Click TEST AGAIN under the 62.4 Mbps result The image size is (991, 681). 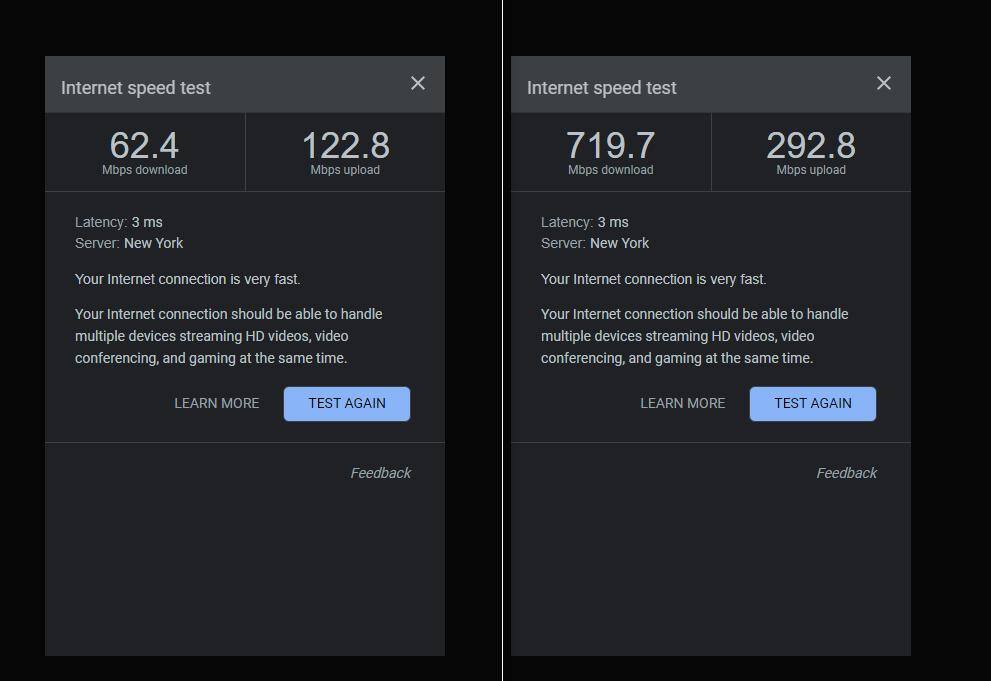pyautogui.click(x=347, y=404)
